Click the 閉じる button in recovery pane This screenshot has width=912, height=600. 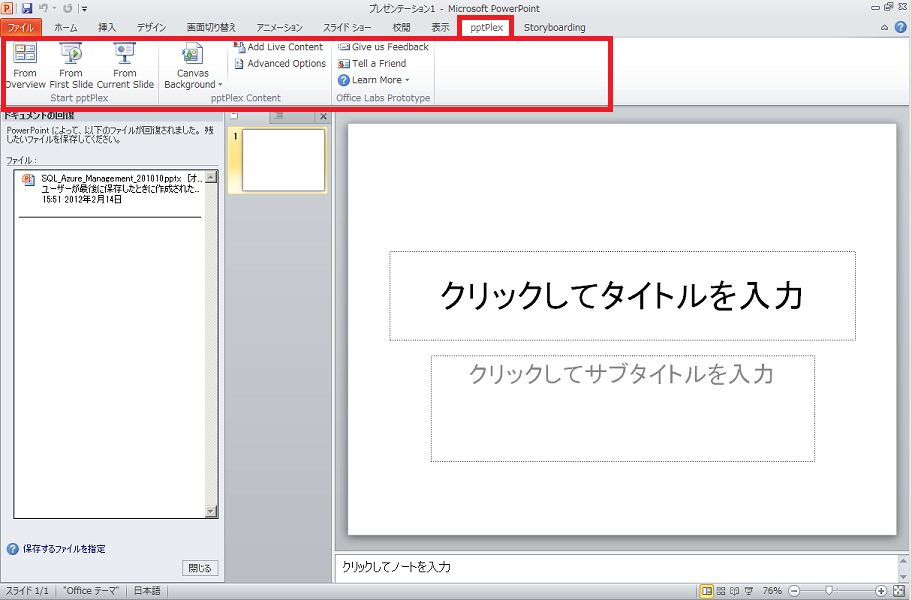click(200, 568)
